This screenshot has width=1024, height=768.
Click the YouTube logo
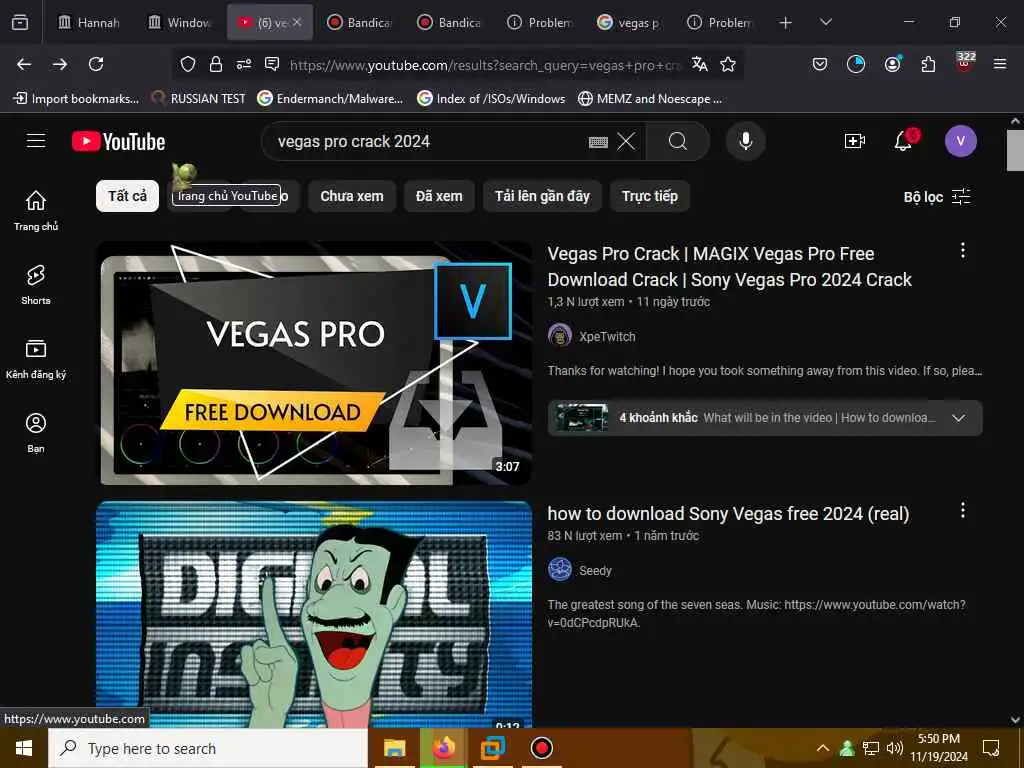(118, 141)
